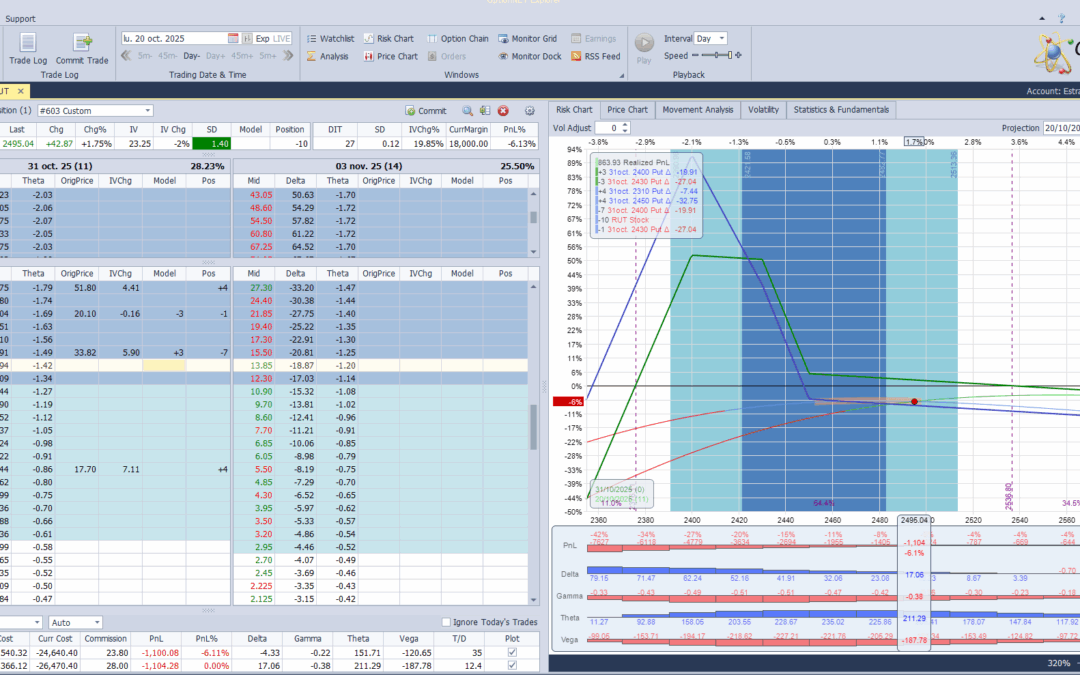Click the trading date field
The height and width of the screenshot is (675, 1080).
coord(174,39)
